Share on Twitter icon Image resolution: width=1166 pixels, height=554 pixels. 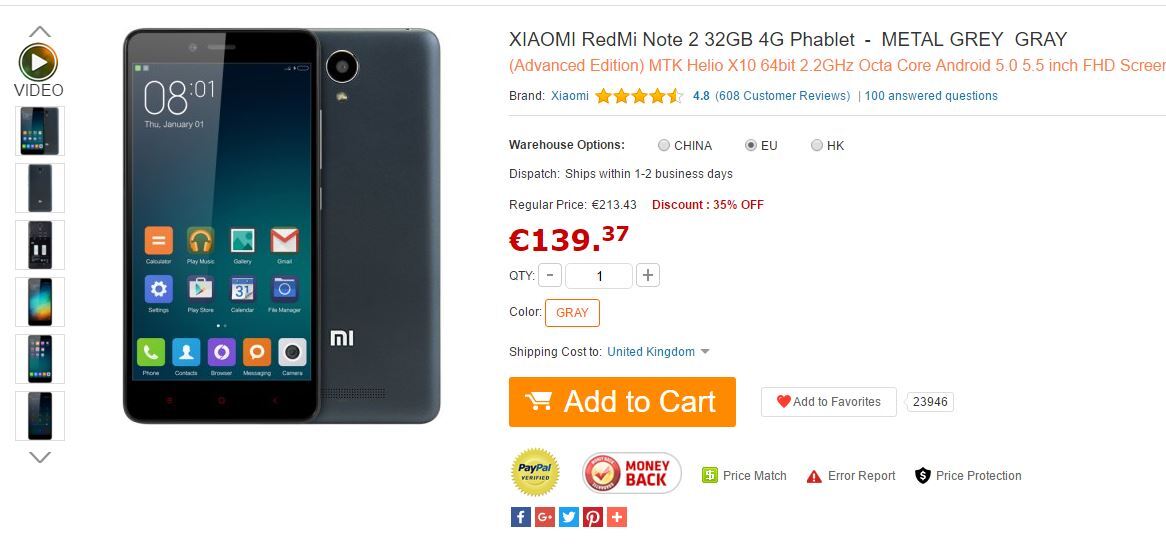[x=569, y=517]
